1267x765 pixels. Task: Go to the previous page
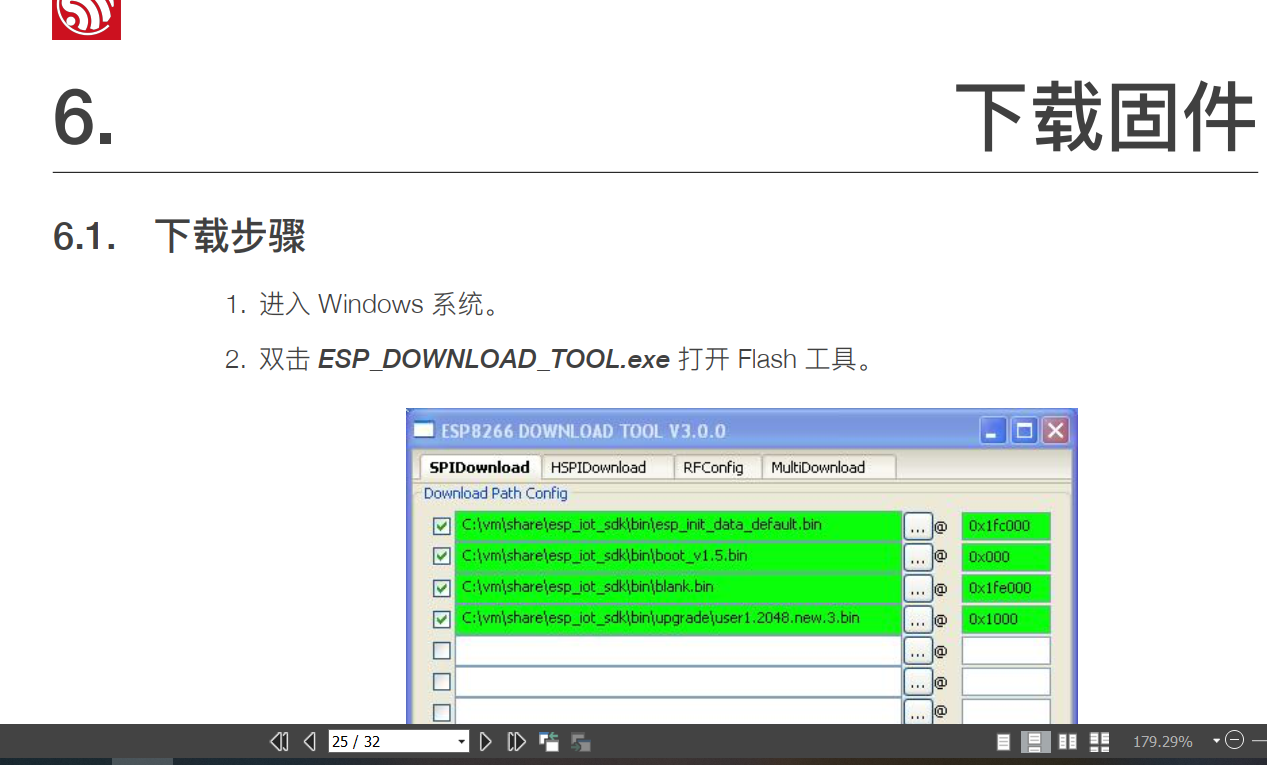[x=309, y=741]
